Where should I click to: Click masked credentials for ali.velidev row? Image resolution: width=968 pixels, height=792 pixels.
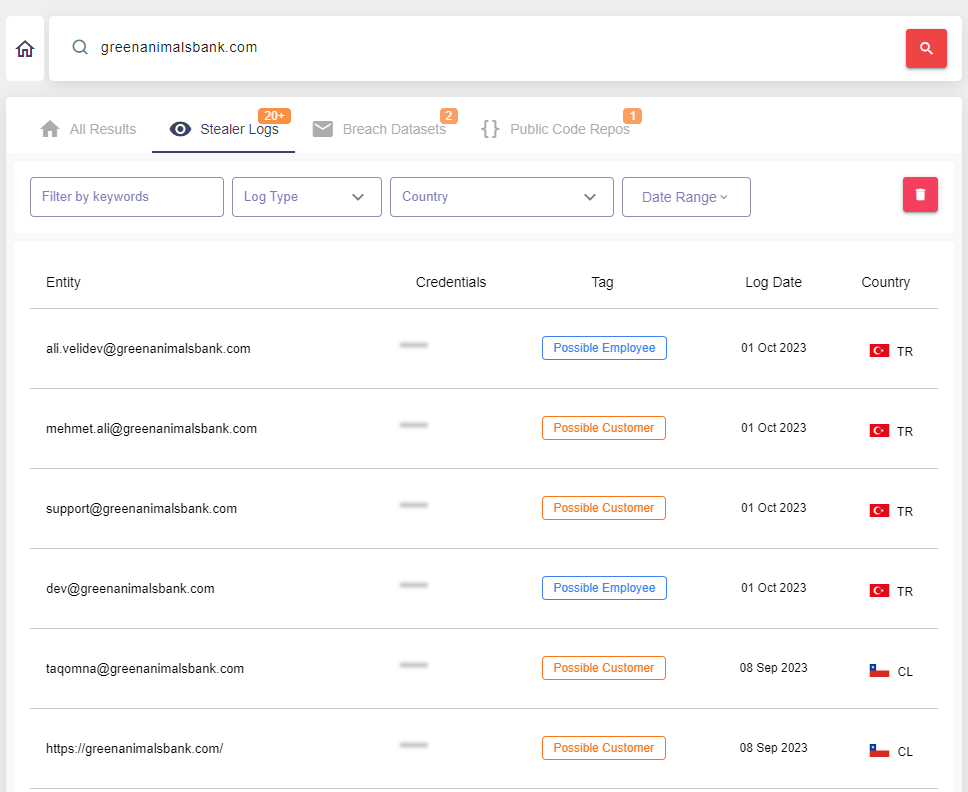414,345
